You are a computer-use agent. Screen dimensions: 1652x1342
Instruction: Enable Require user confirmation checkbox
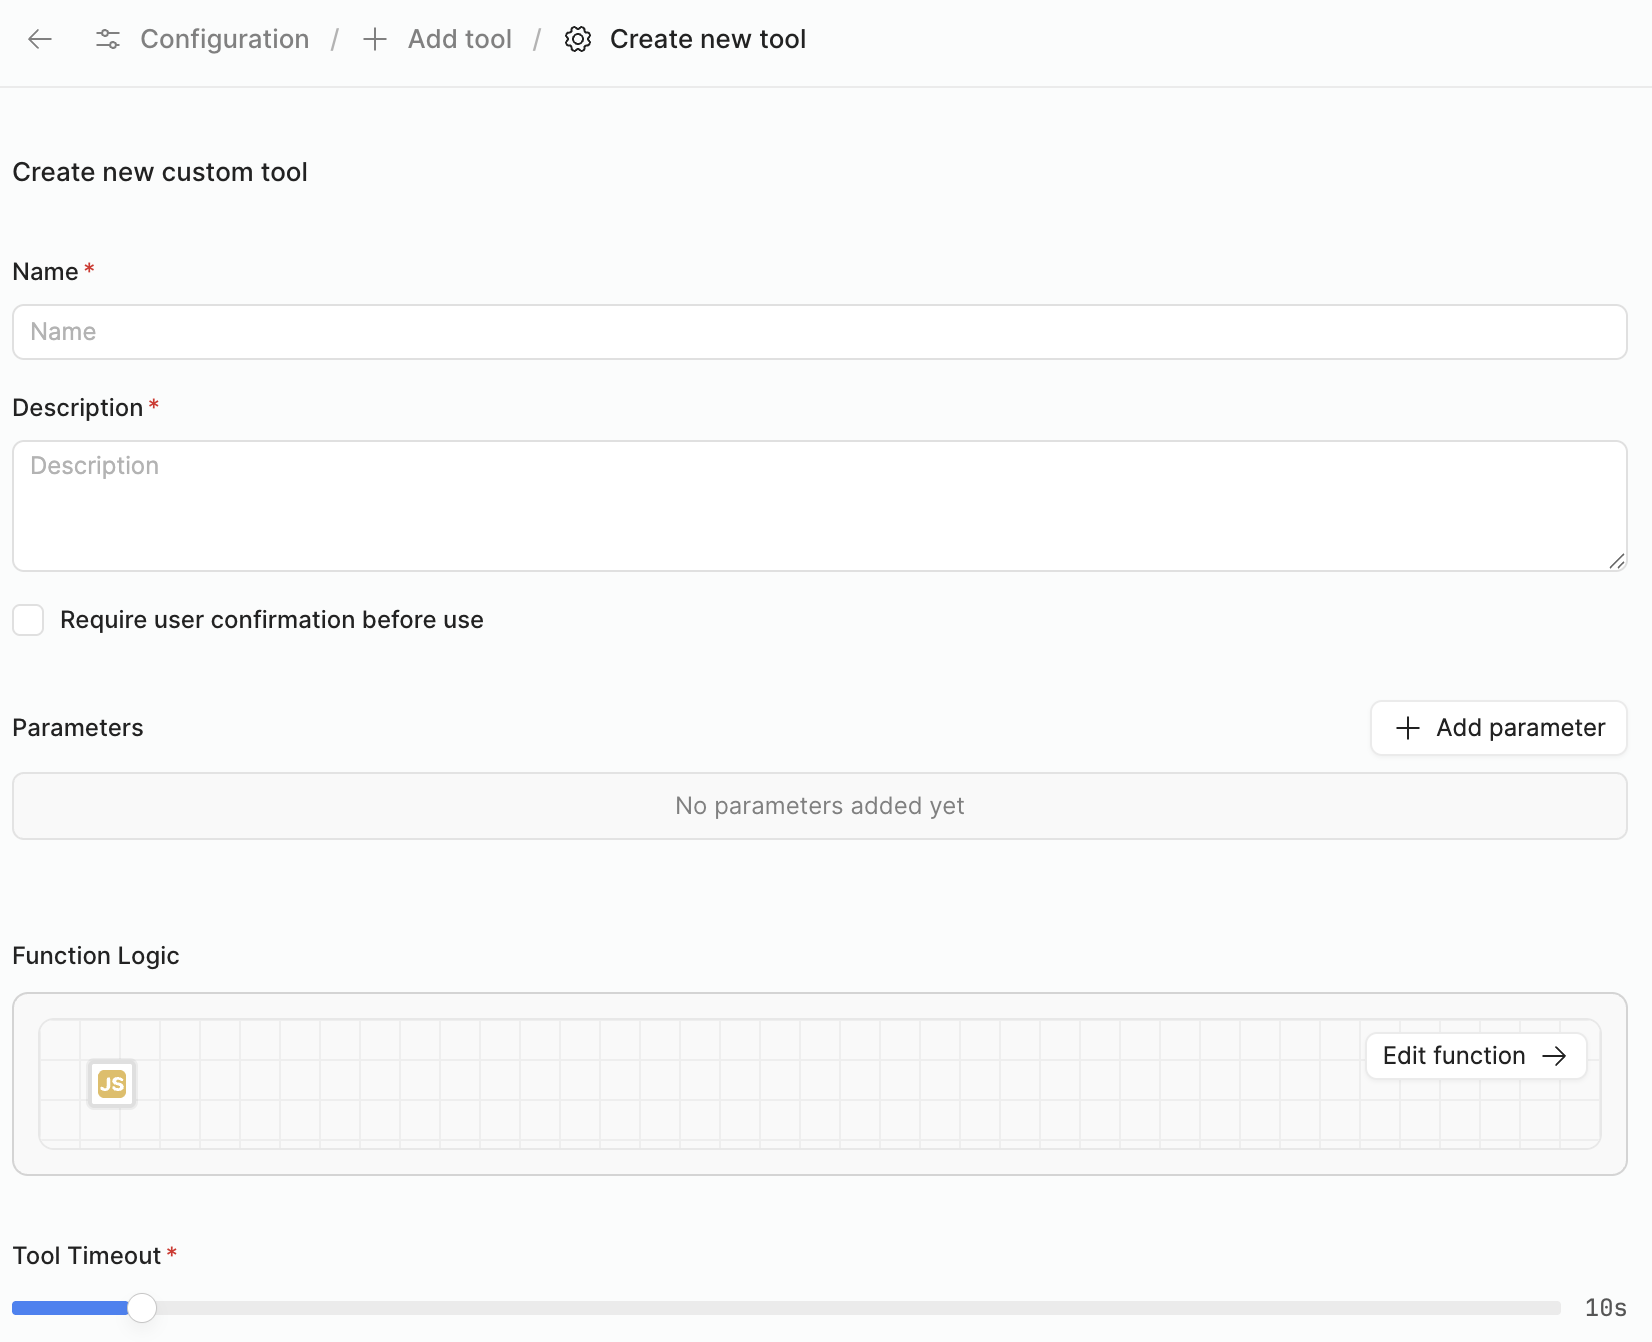tap(28, 620)
